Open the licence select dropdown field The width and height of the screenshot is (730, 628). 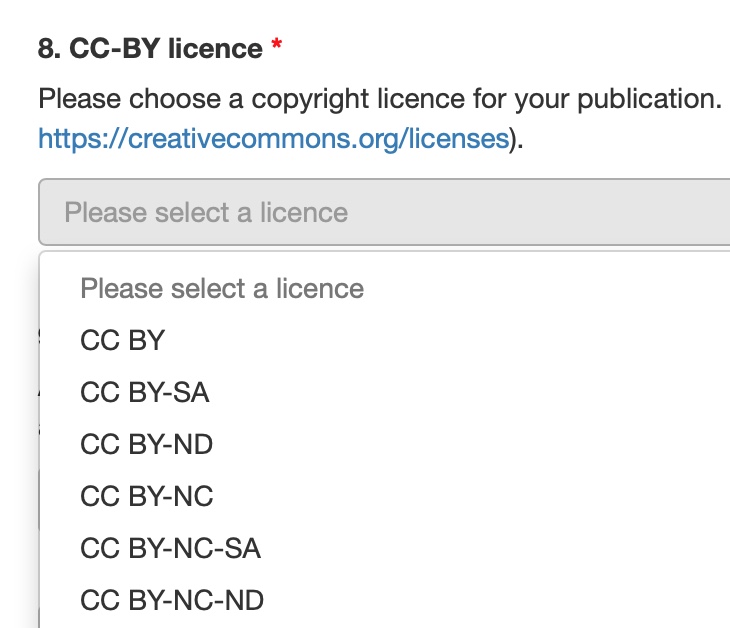point(385,212)
